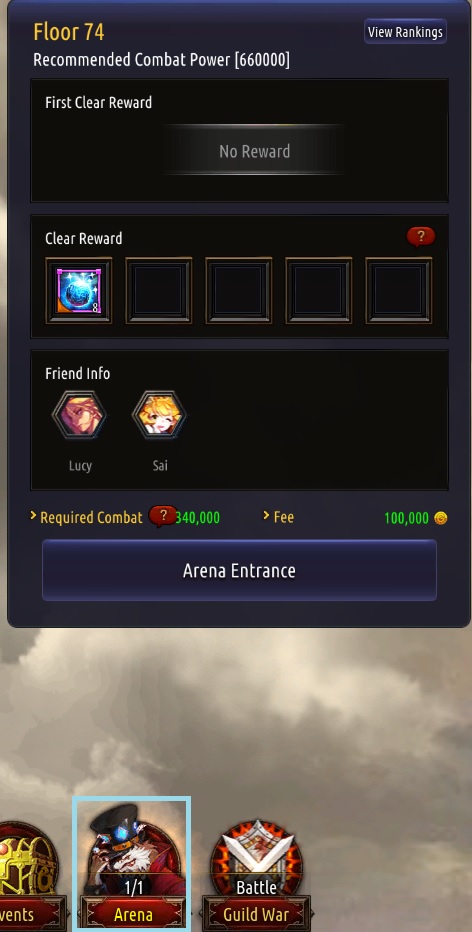Click the fourth empty clear reward slot
Image resolution: width=472 pixels, height=932 pixels.
[319, 291]
